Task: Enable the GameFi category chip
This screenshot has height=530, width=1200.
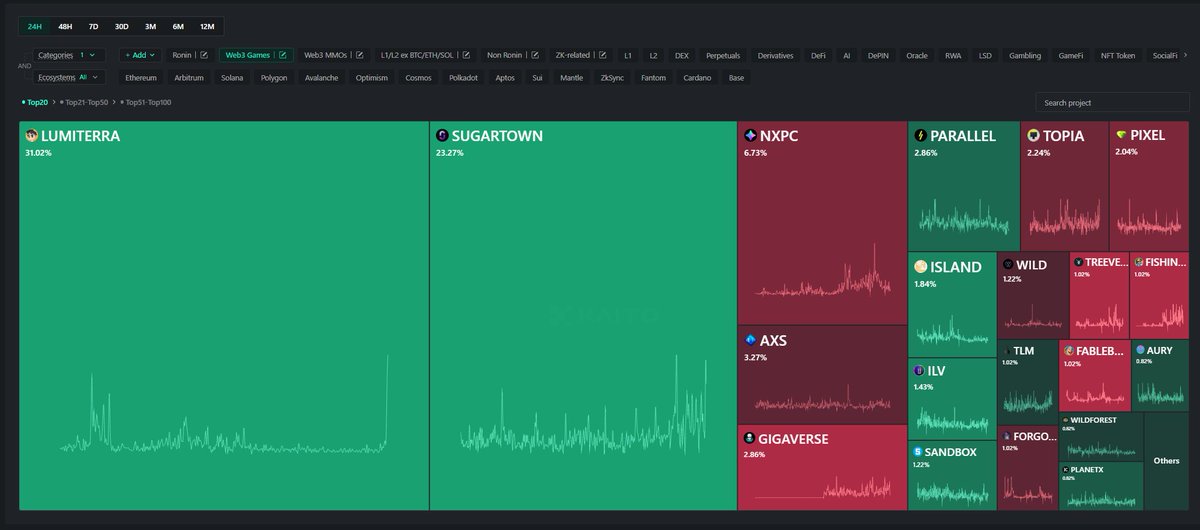Action: click(x=1070, y=55)
